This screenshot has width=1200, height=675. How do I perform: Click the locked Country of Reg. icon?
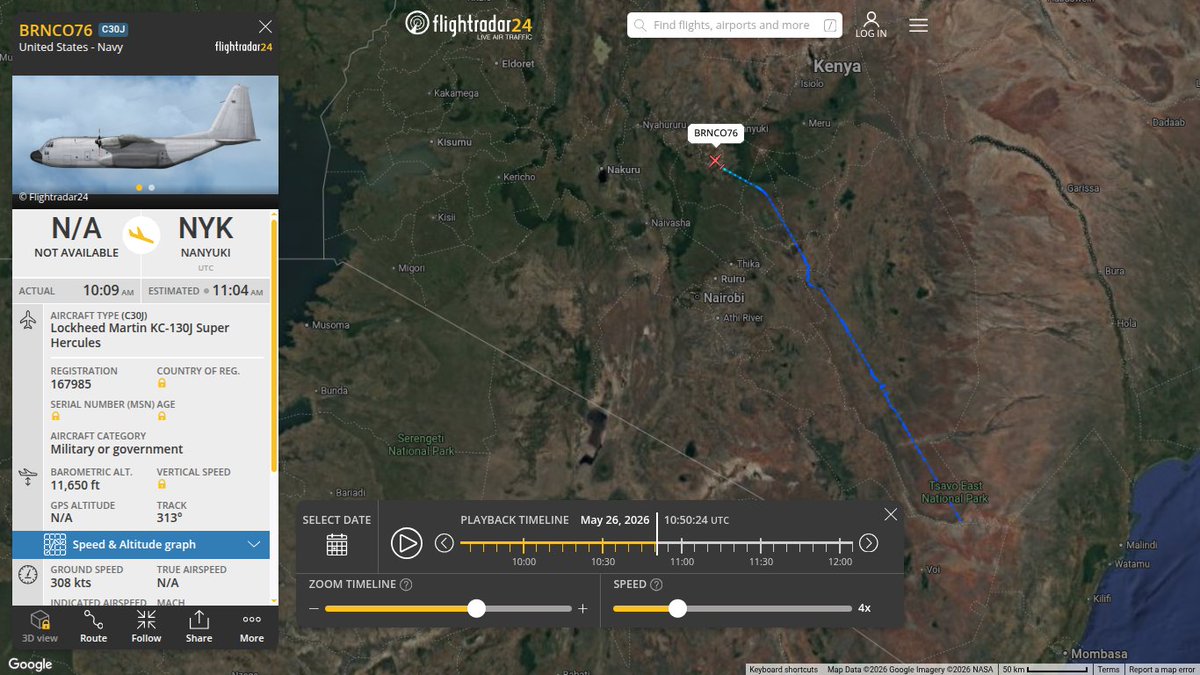(x=162, y=383)
